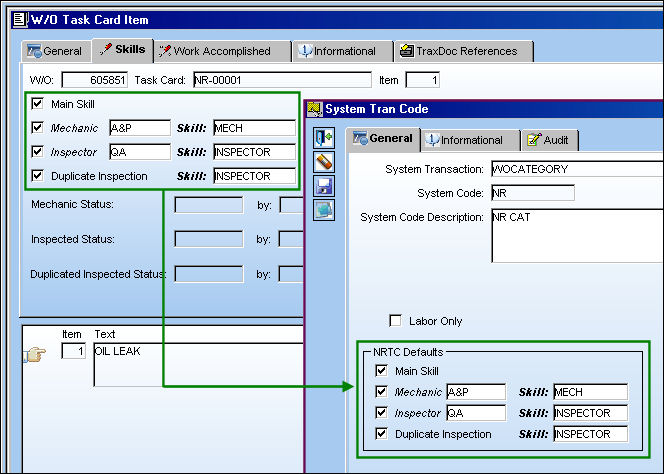The image size is (664, 474).
Task: Toggle Main Skill checkbox in task card
Action: point(37,103)
